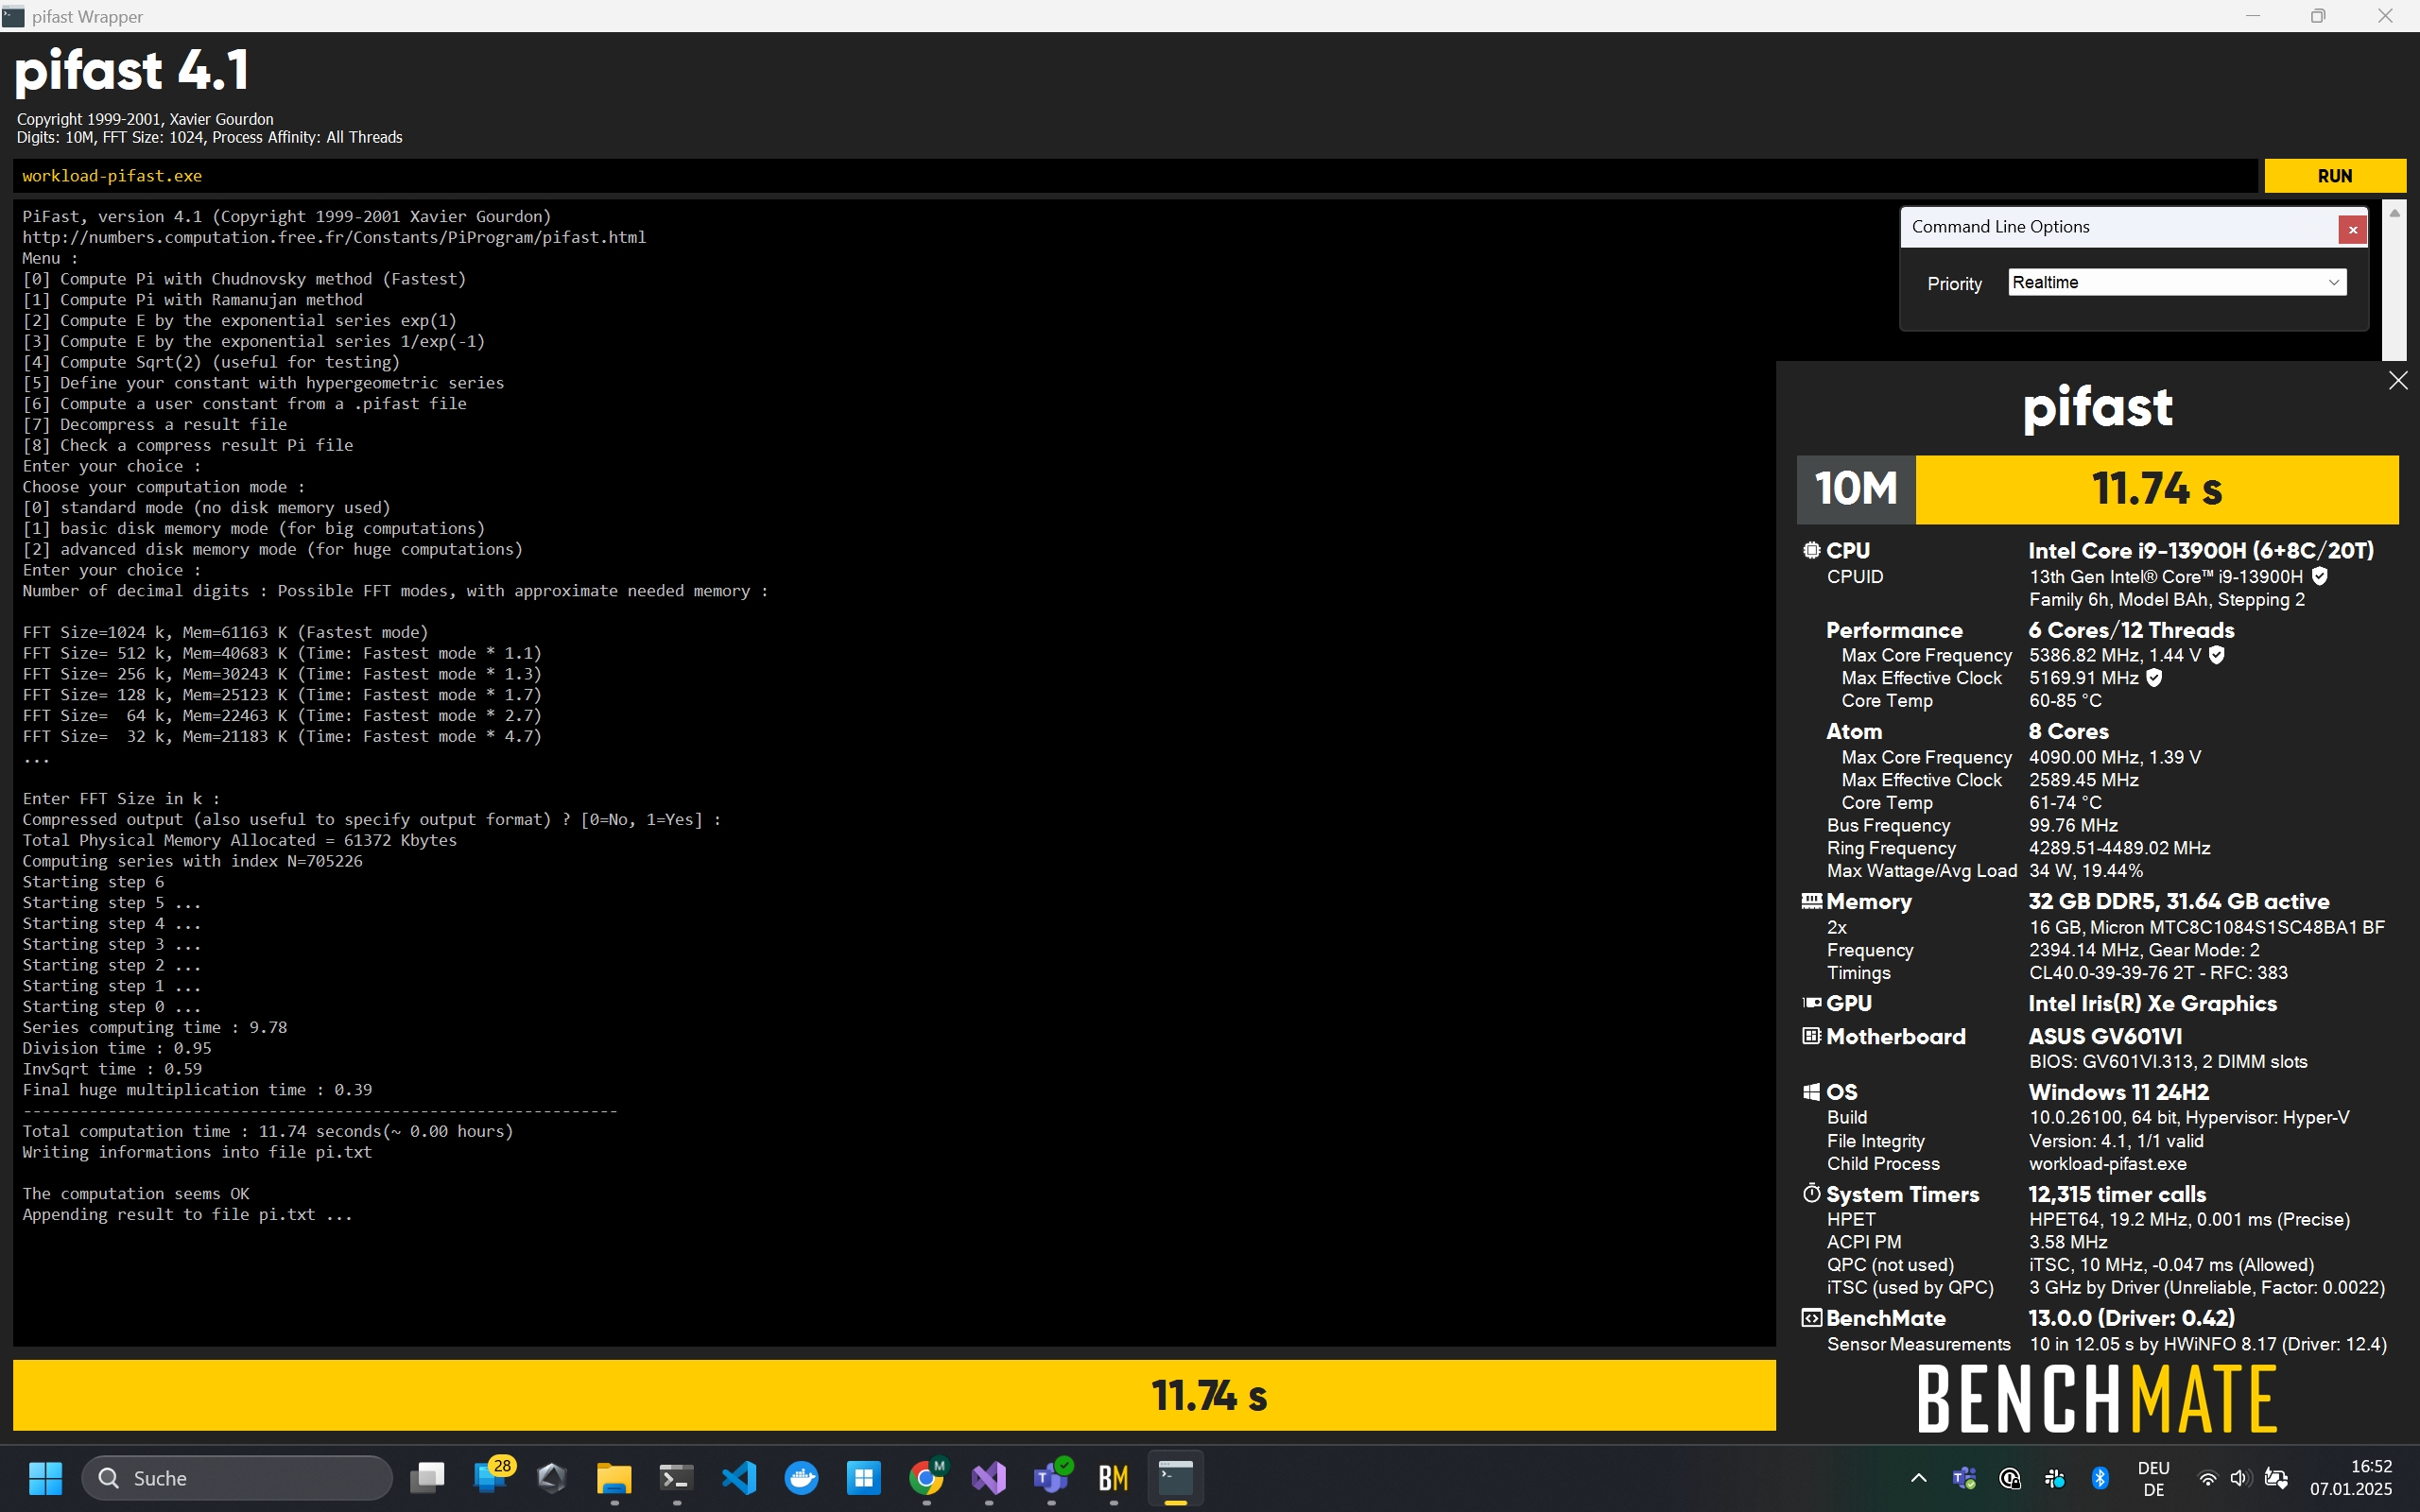This screenshot has height=1512, width=2420.
Task: Click the bottom yellow 11.74 s result bar
Action: (894, 1395)
